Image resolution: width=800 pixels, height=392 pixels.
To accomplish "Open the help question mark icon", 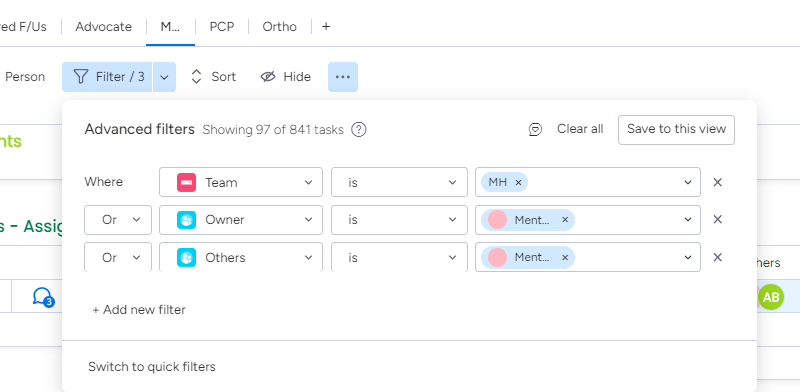I will click(x=359, y=130).
